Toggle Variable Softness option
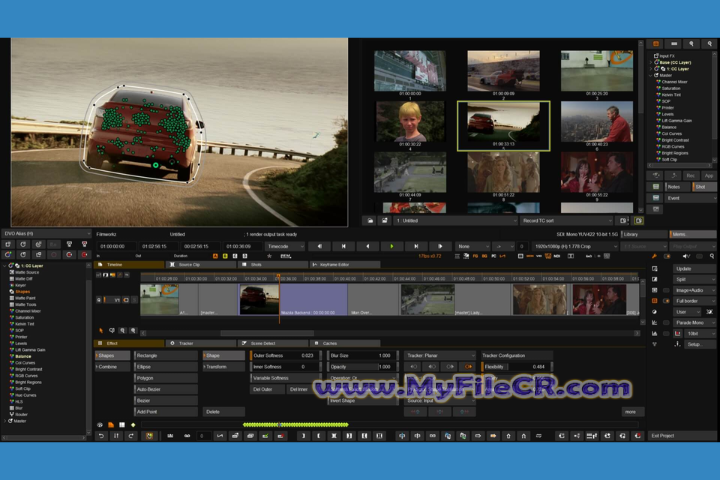The width and height of the screenshot is (720, 480). pyautogui.click(x=285, y=378)
